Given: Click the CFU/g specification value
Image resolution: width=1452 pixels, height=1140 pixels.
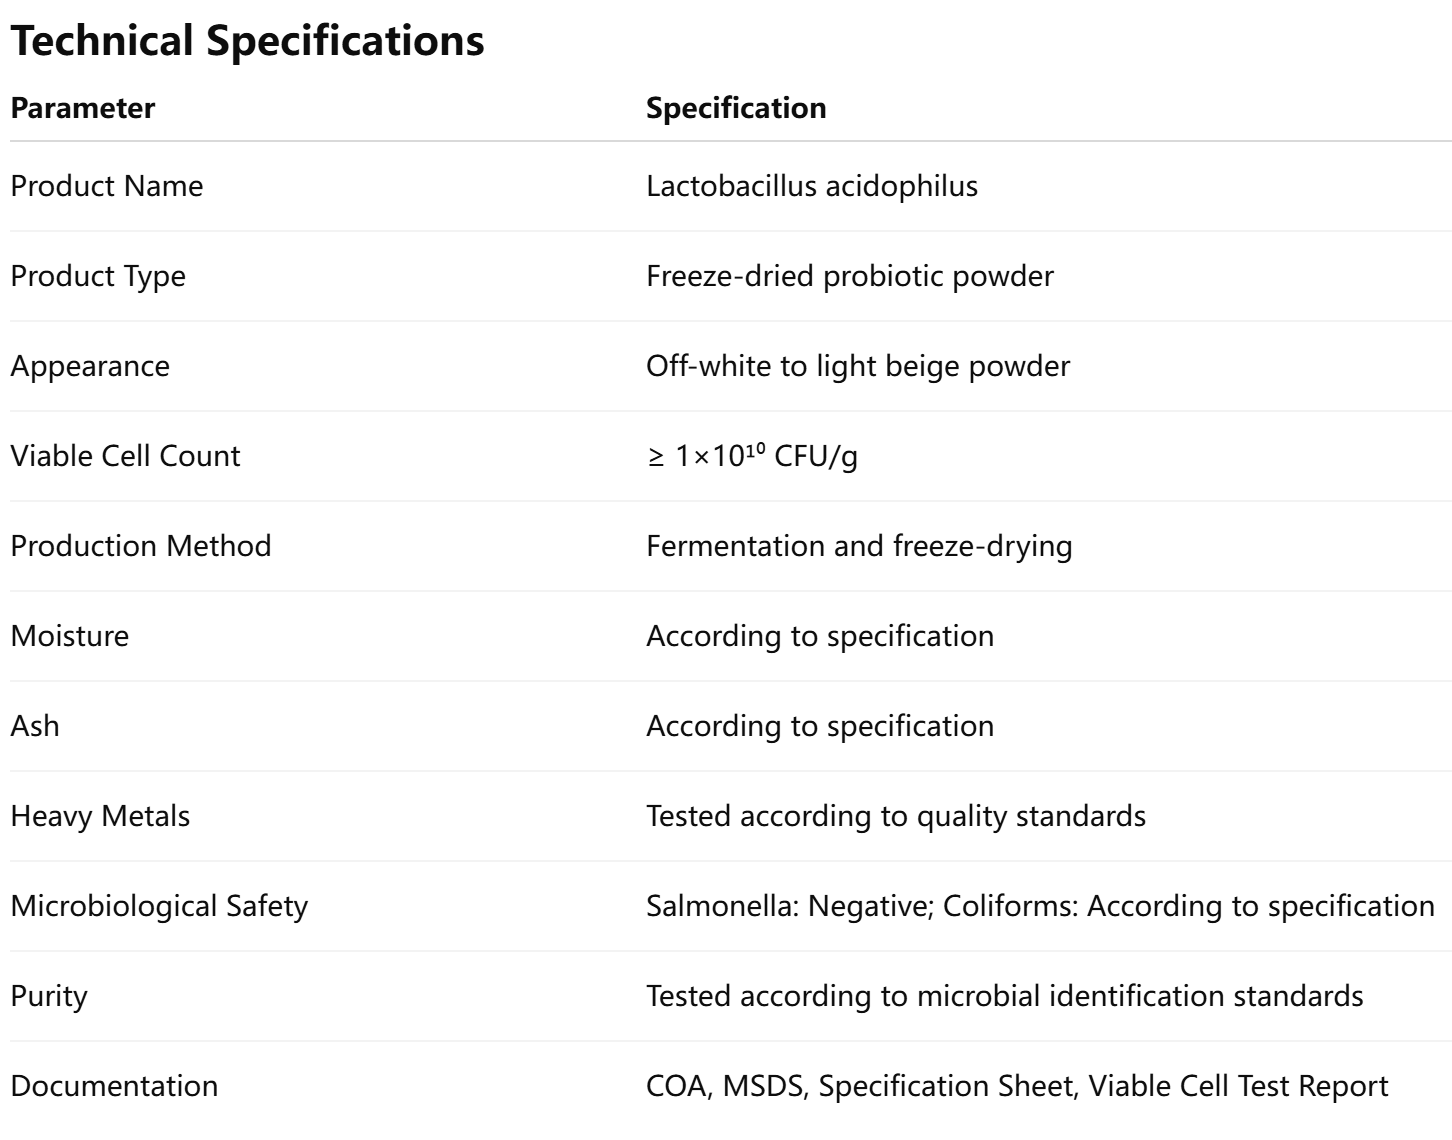Looking at the screenshot, I should coord(752,456).
